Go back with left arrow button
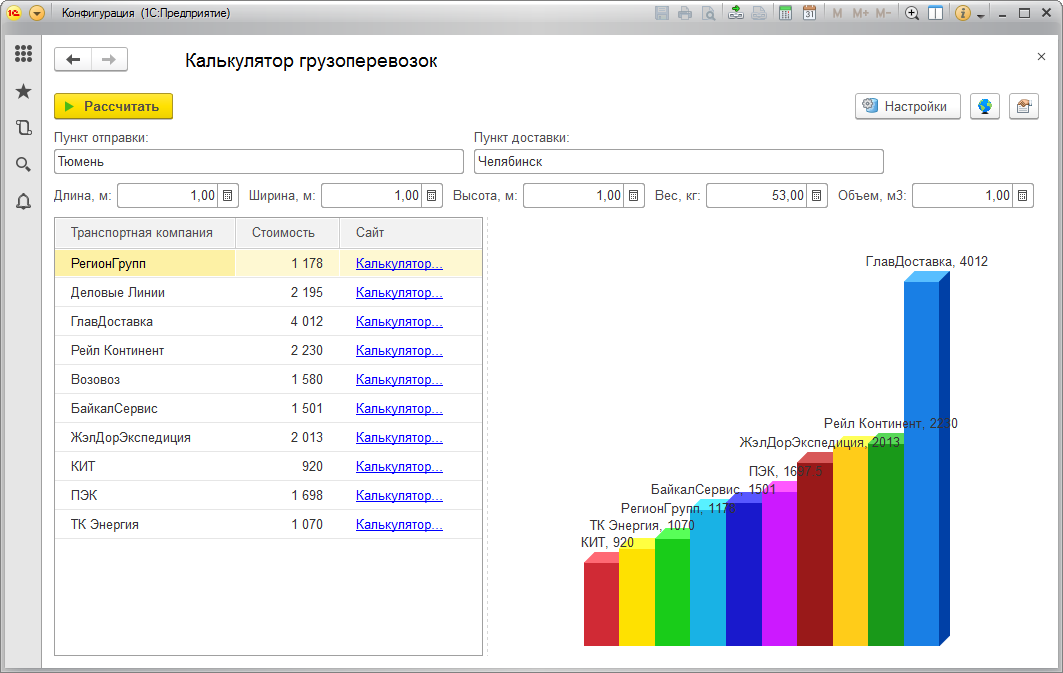 tap(73, 60)
